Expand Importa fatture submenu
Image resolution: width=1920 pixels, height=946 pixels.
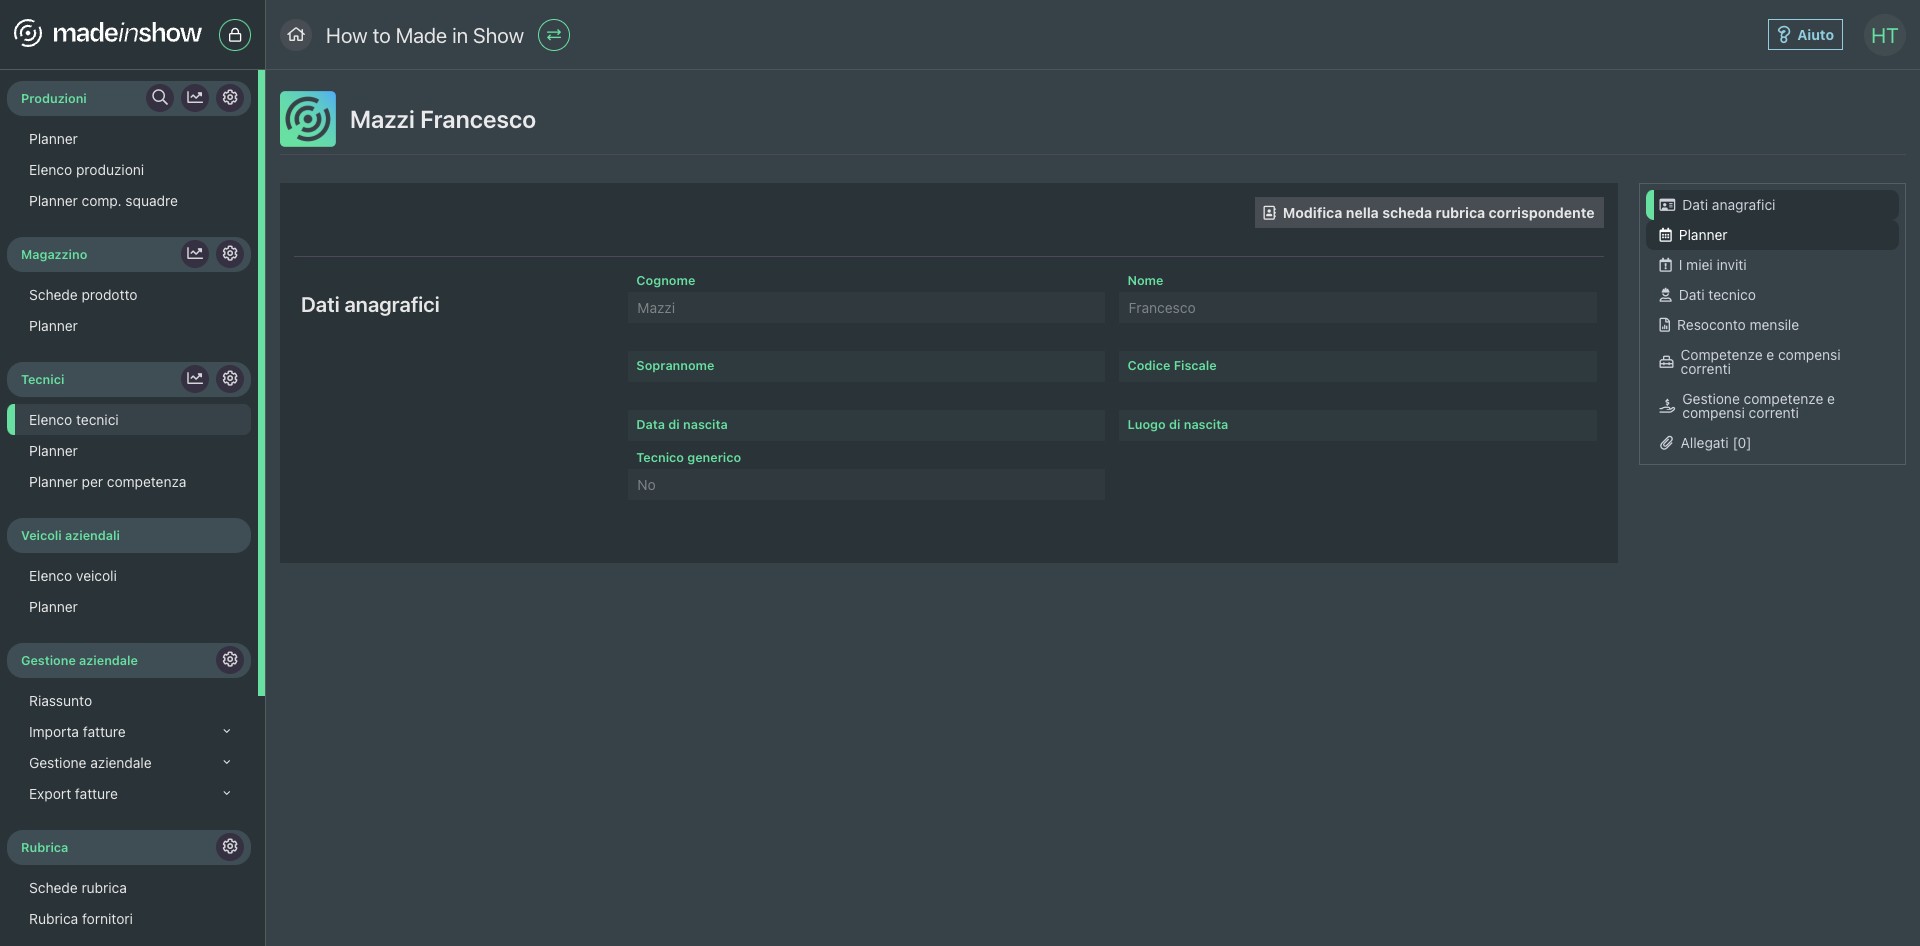(227, 732)
